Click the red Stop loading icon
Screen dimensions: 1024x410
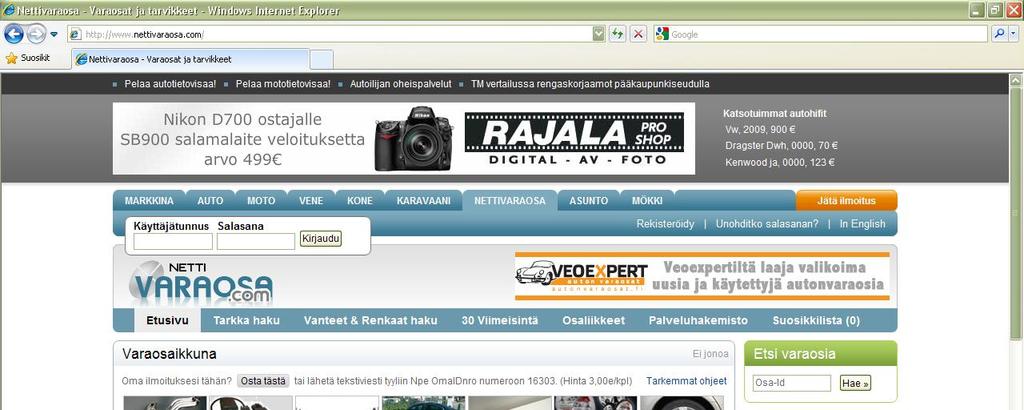(638, 34)
